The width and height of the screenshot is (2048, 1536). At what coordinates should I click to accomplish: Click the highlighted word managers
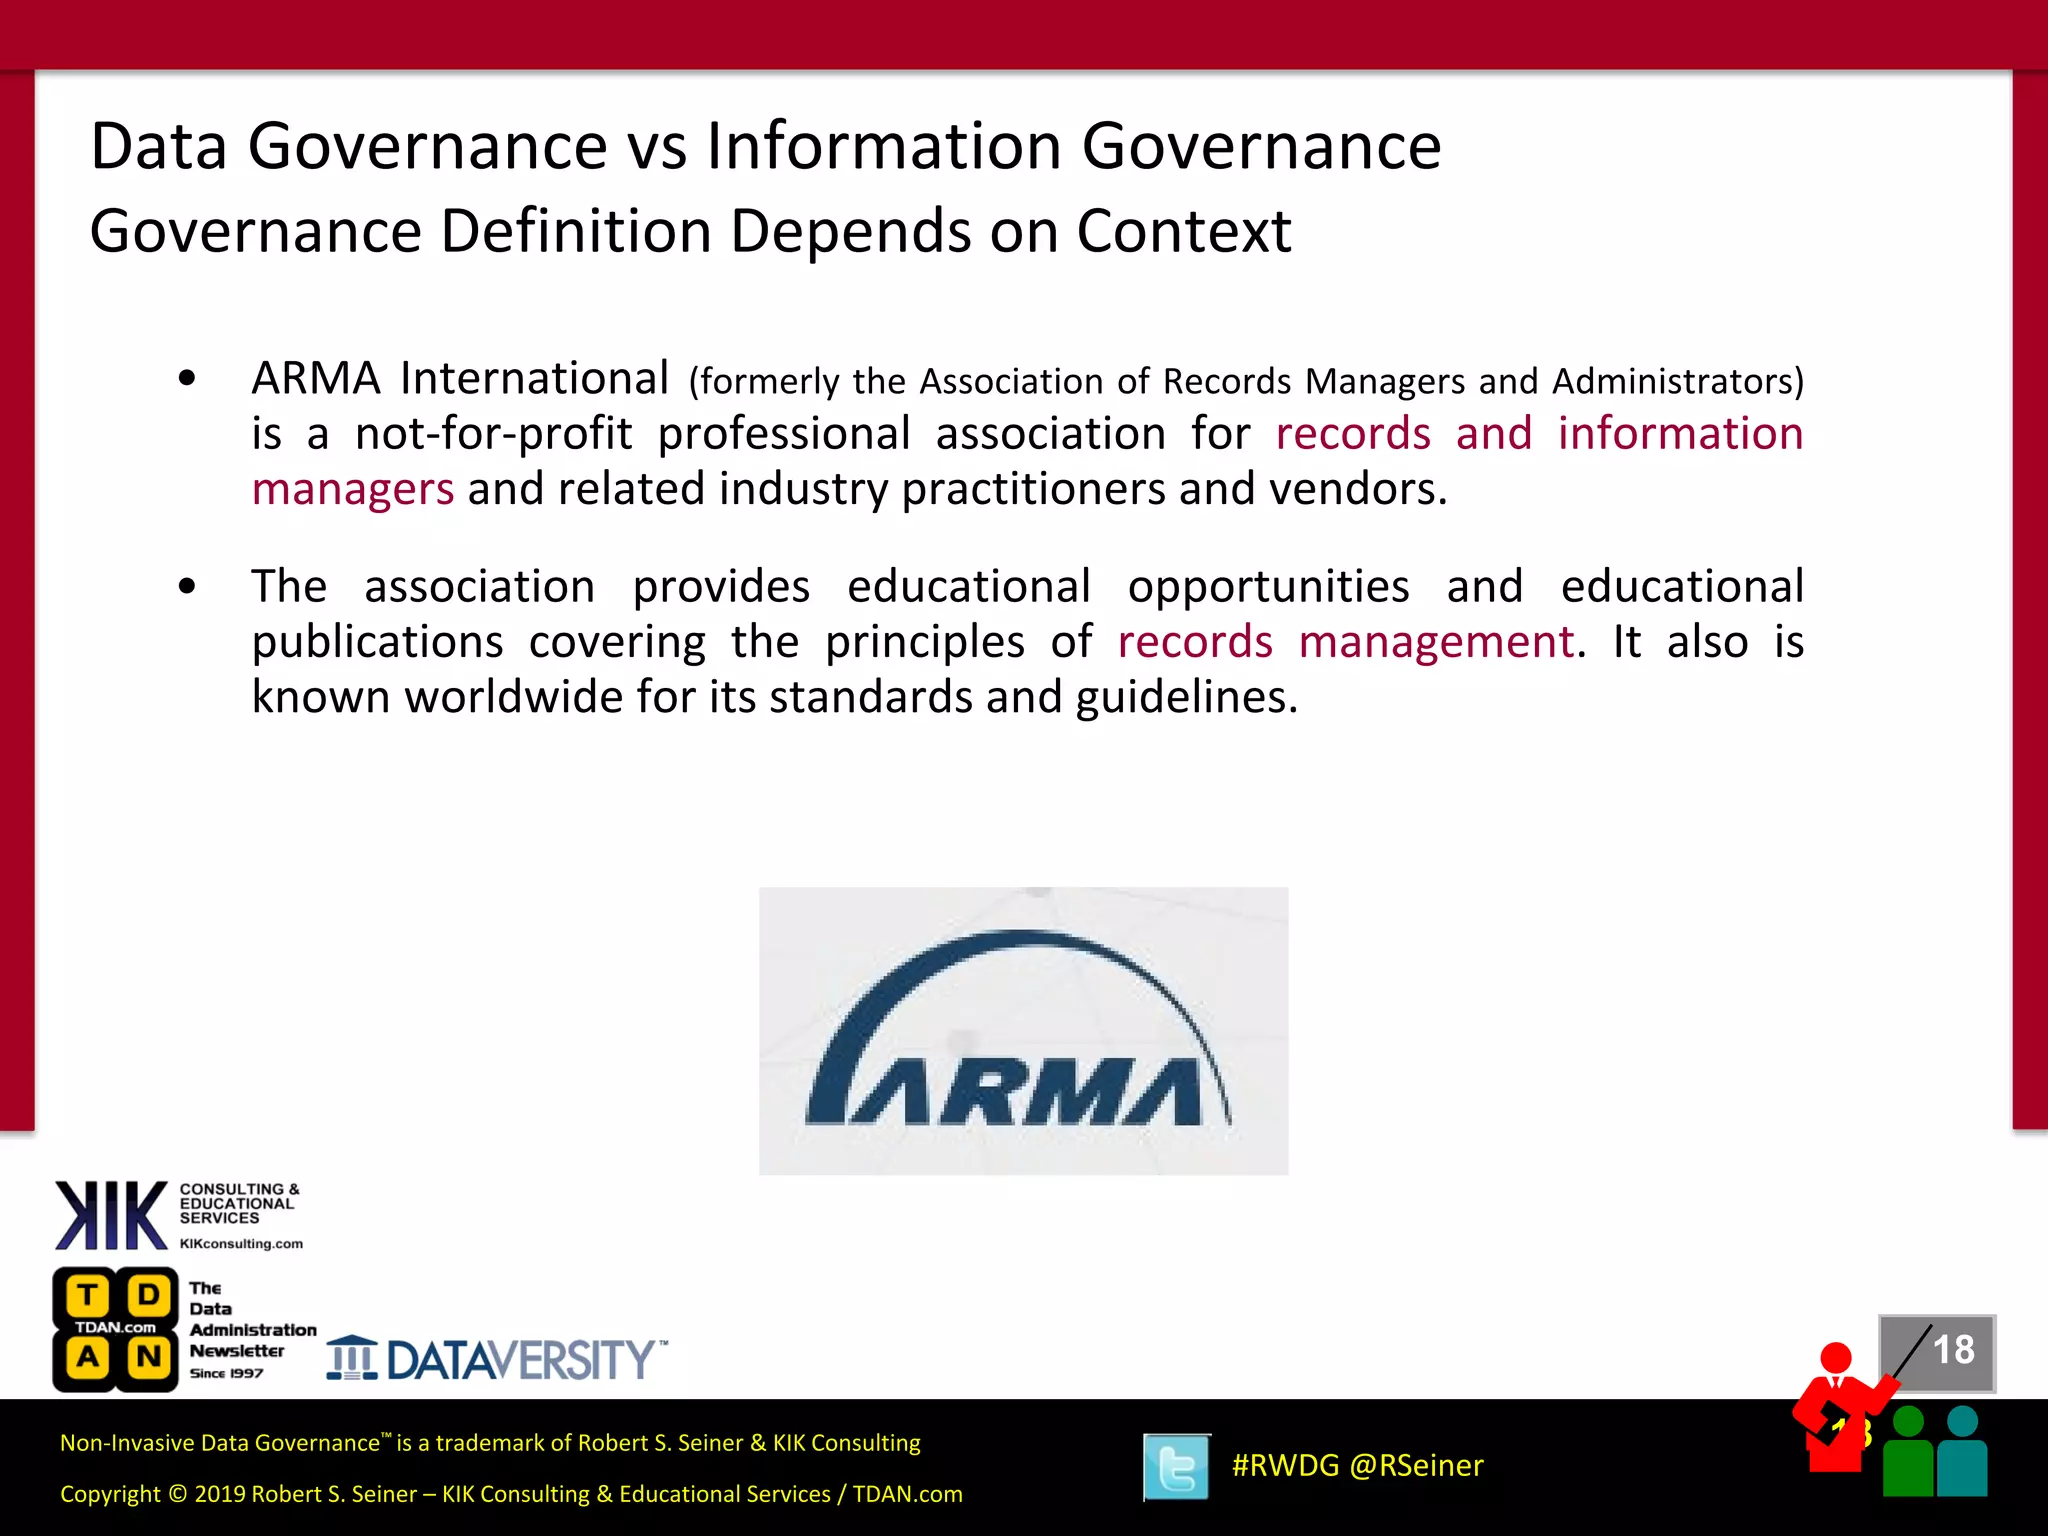353,490
